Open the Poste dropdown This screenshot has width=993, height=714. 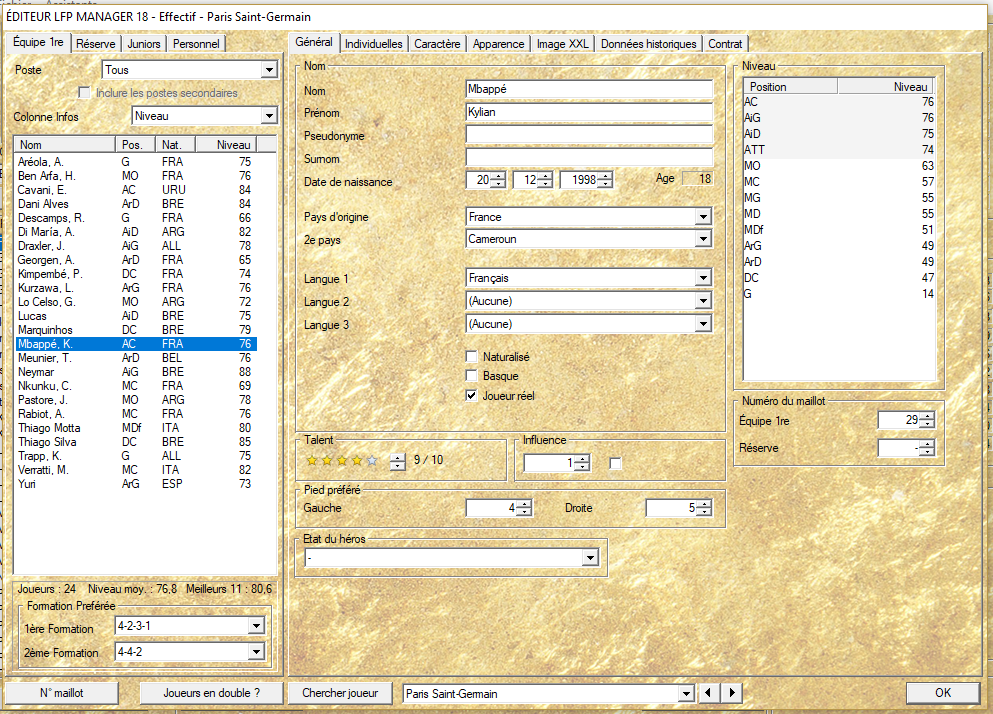tap(269, 70)
